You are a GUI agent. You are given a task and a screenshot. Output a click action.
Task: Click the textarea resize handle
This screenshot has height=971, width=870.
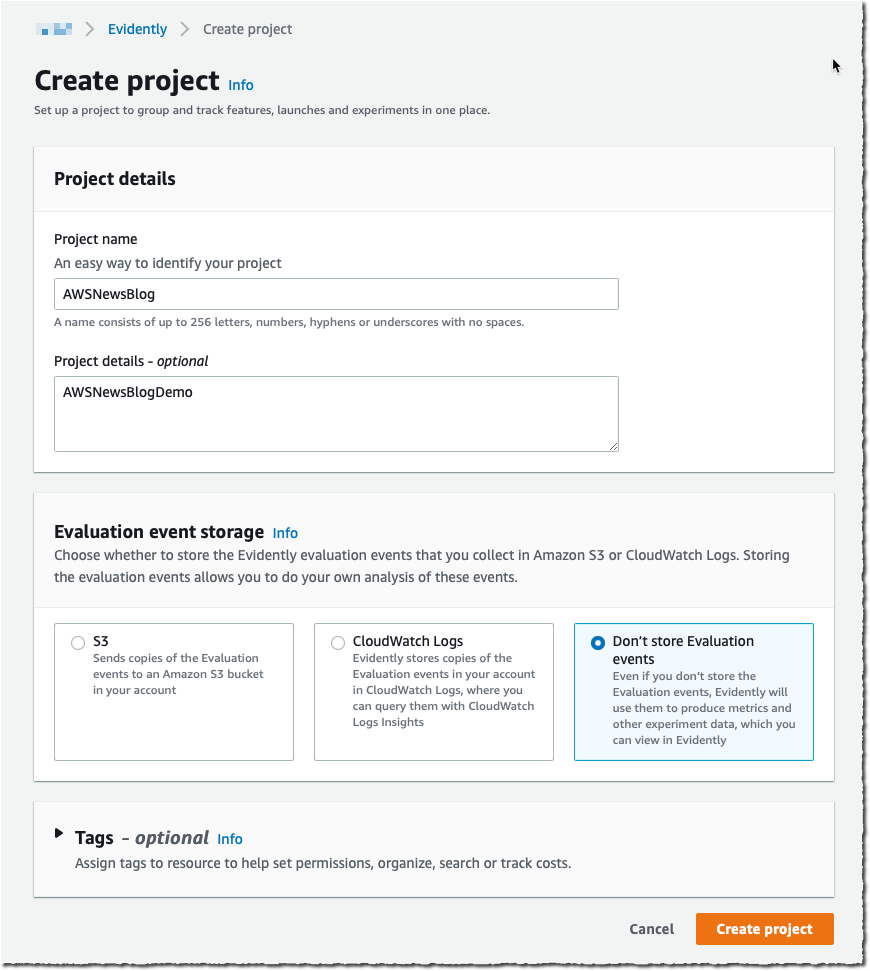coord(613,448)
